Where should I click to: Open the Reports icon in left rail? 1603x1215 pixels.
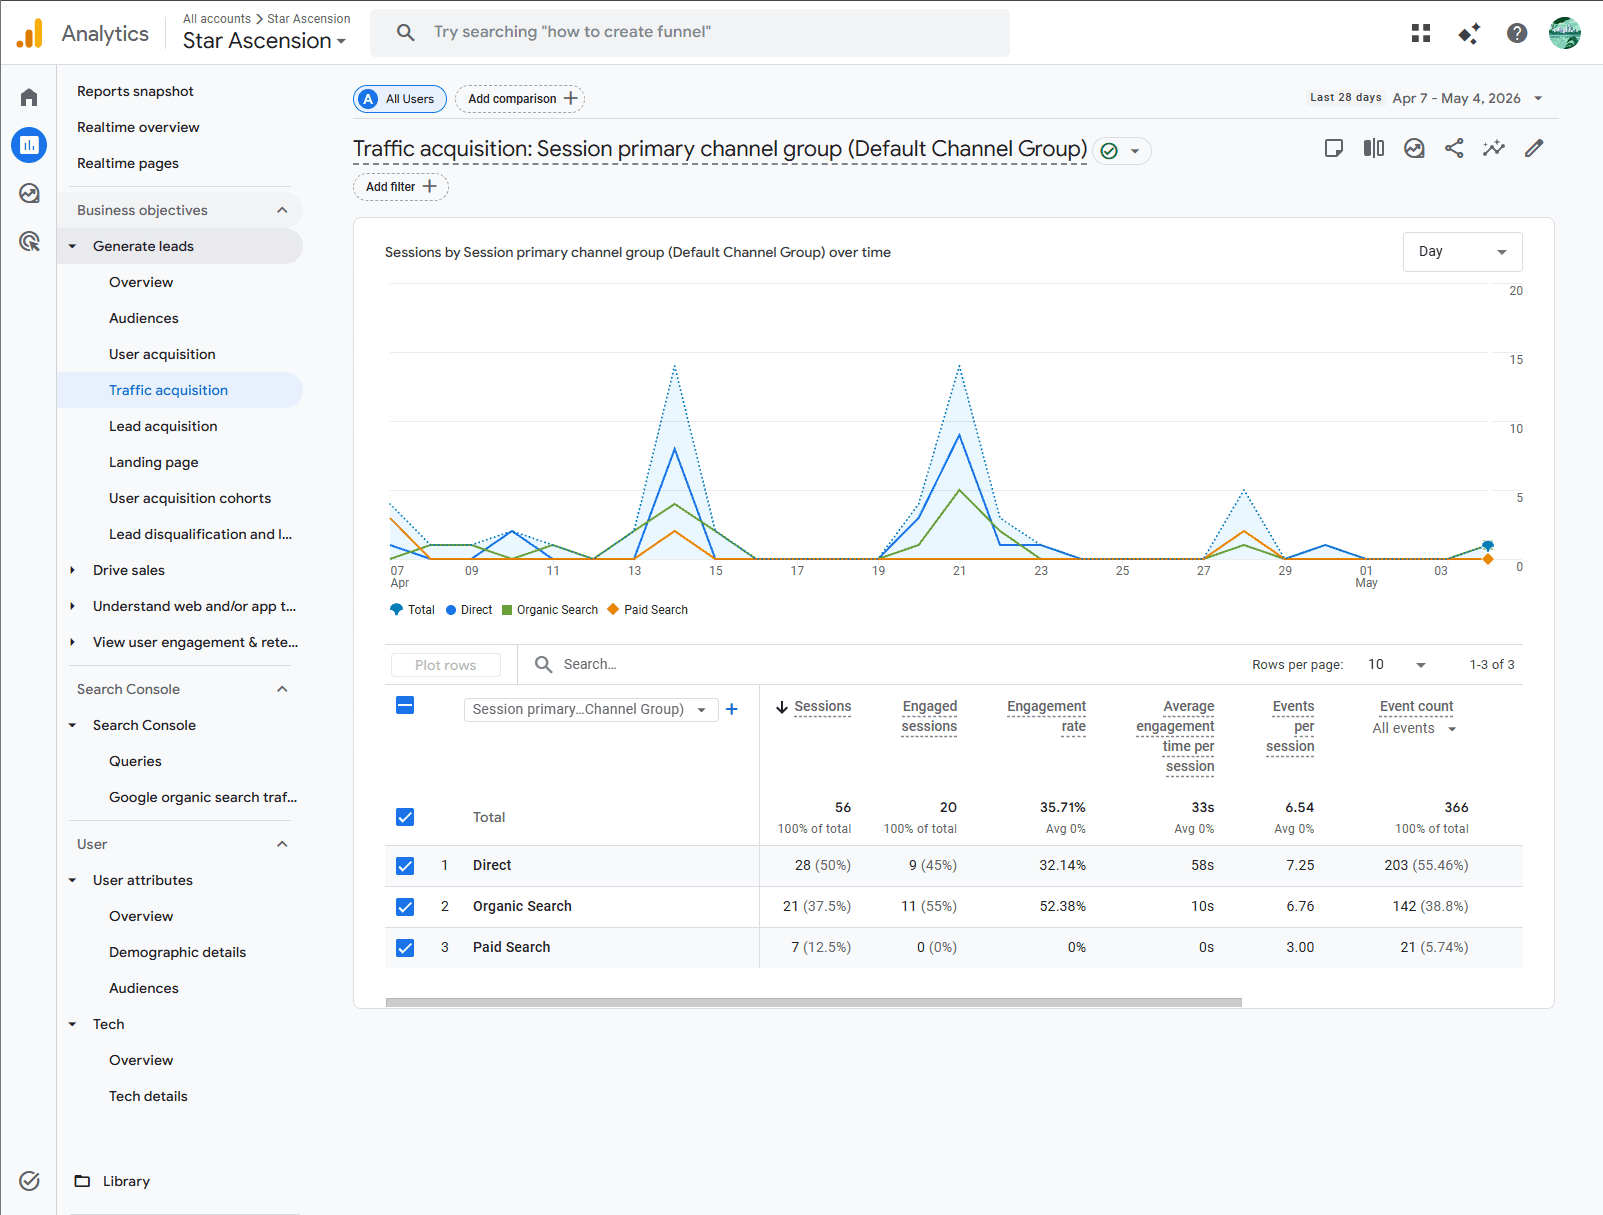tap(29, 145)
